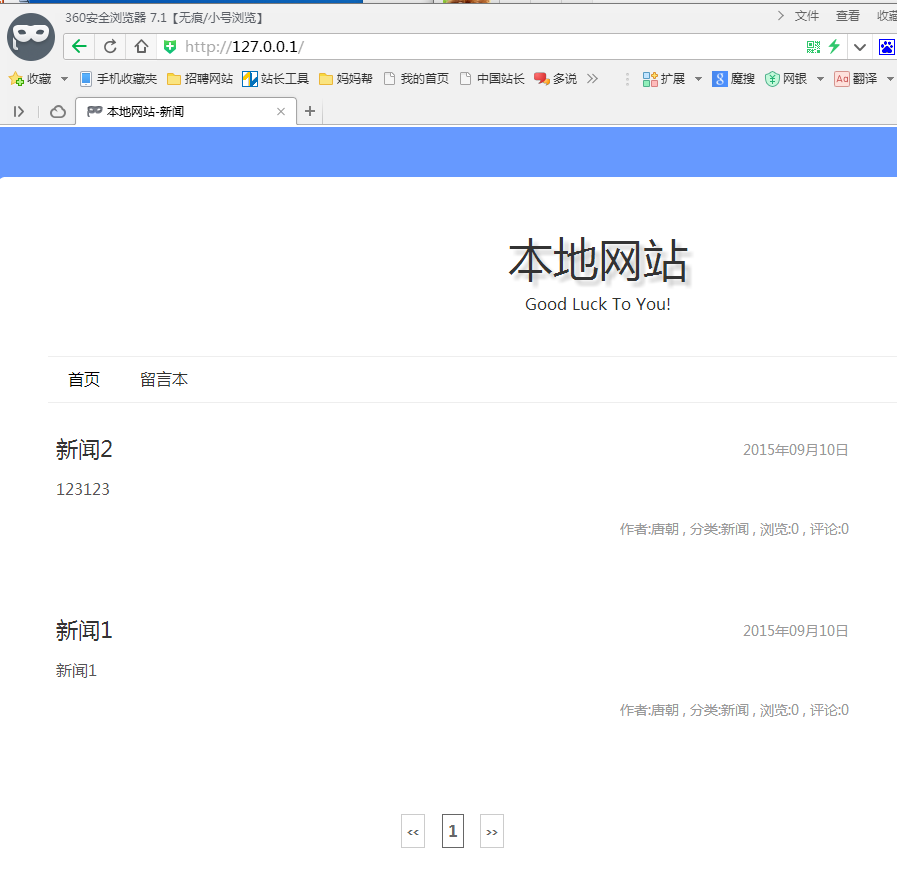
Task: Select page 1 in pagination
Action: tap(452, 831)
